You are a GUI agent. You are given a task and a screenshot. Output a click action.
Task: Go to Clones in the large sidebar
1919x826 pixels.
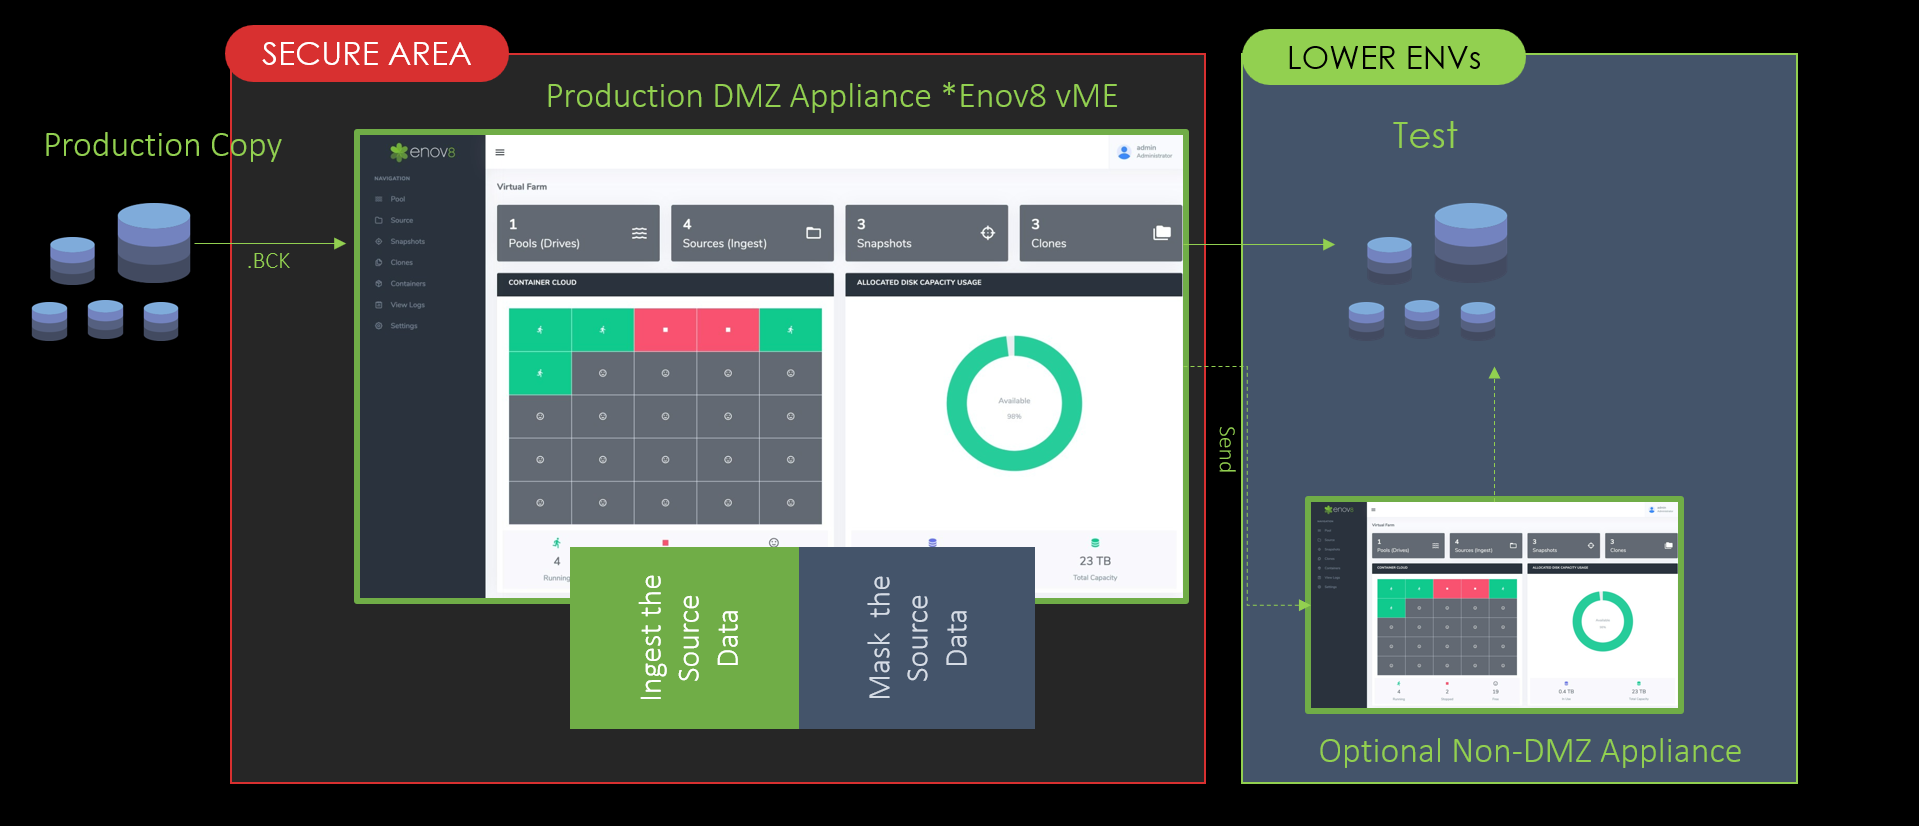(x=401, y=262)
